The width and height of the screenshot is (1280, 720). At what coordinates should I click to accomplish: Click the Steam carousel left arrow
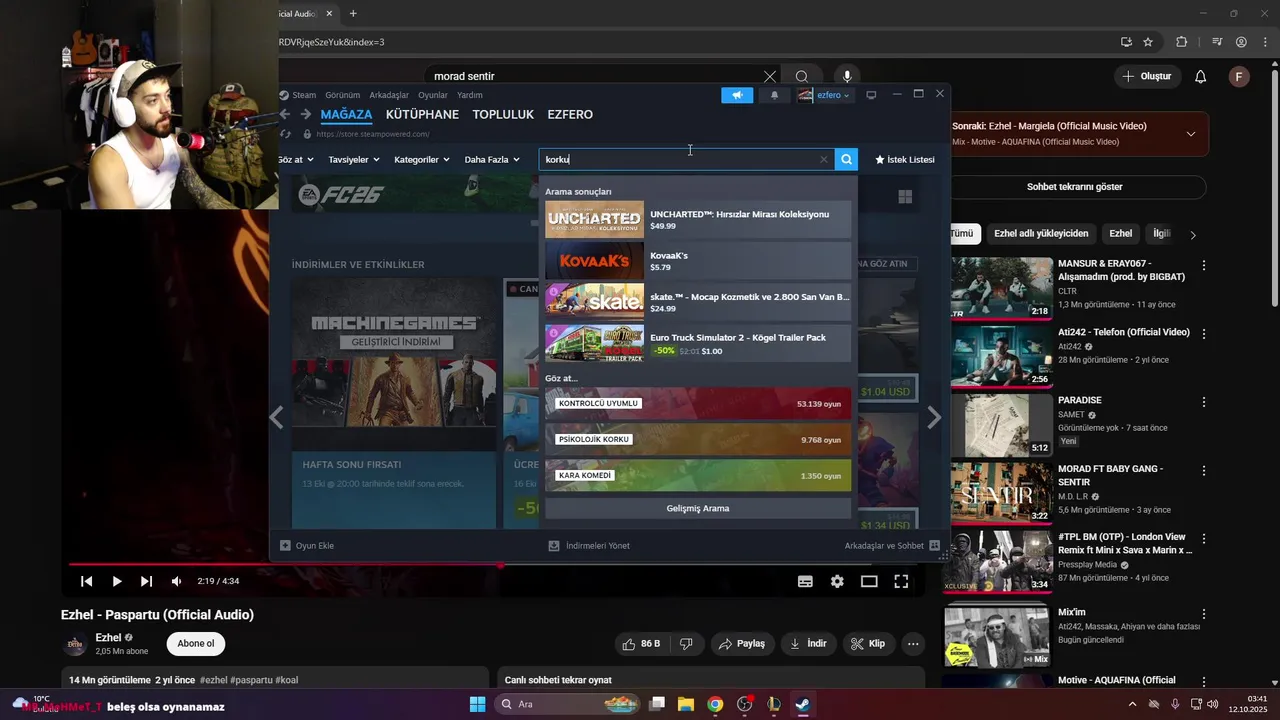[x=277, y=418]
